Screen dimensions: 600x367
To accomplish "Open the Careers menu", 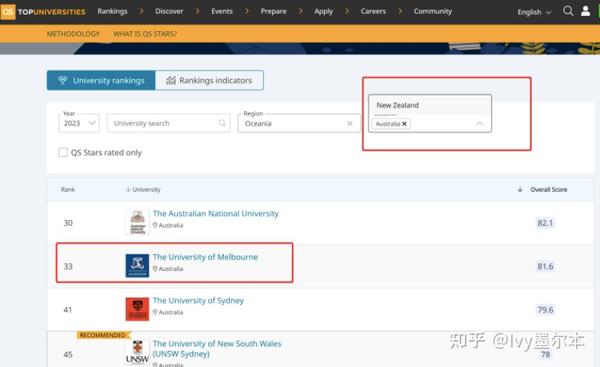I will click(373, 11).
